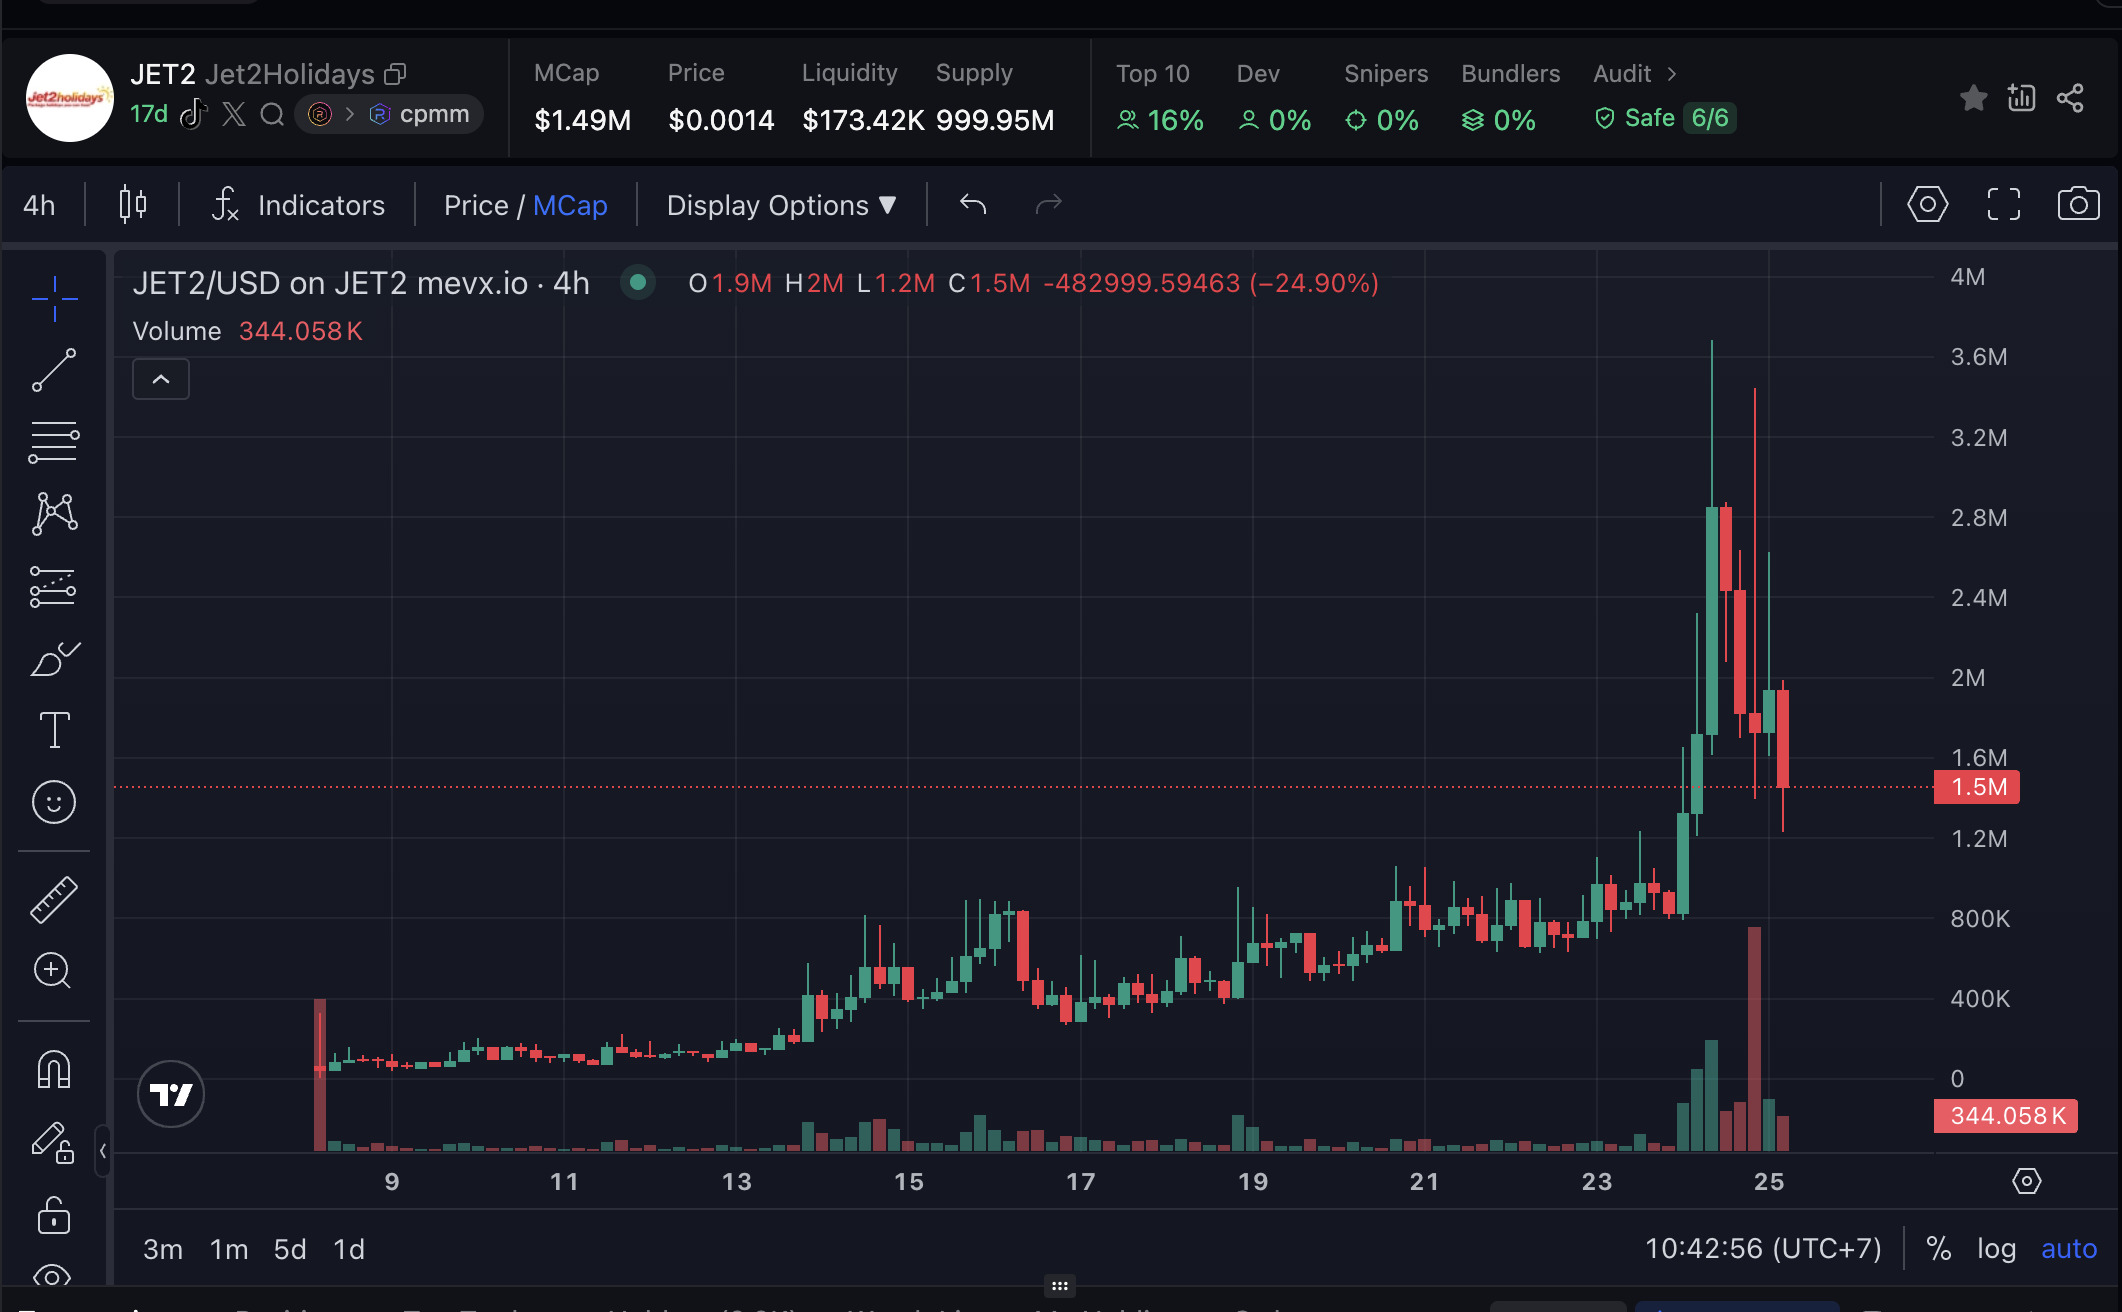Screen dimensions: 2122x1312
Task: Undo the last chart action
Action: pyautogui.click(x=973, y=205)
